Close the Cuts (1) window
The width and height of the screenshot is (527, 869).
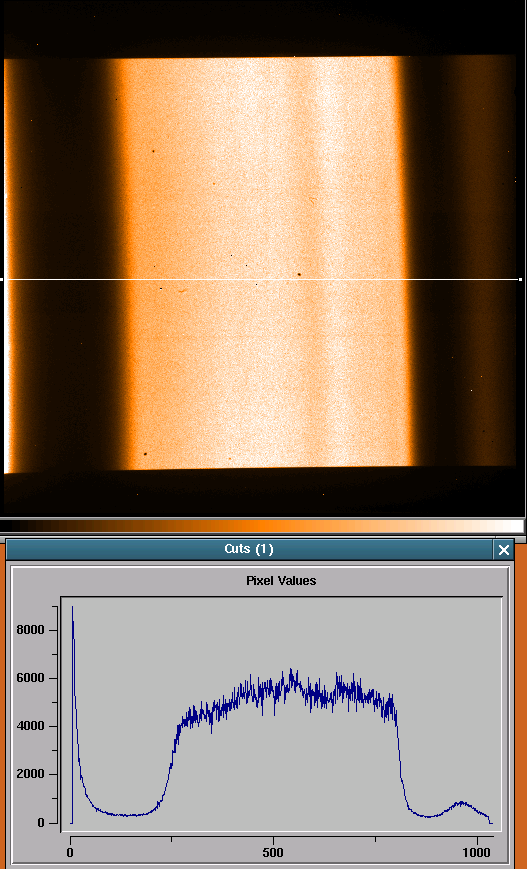click(x=503, y=550)
